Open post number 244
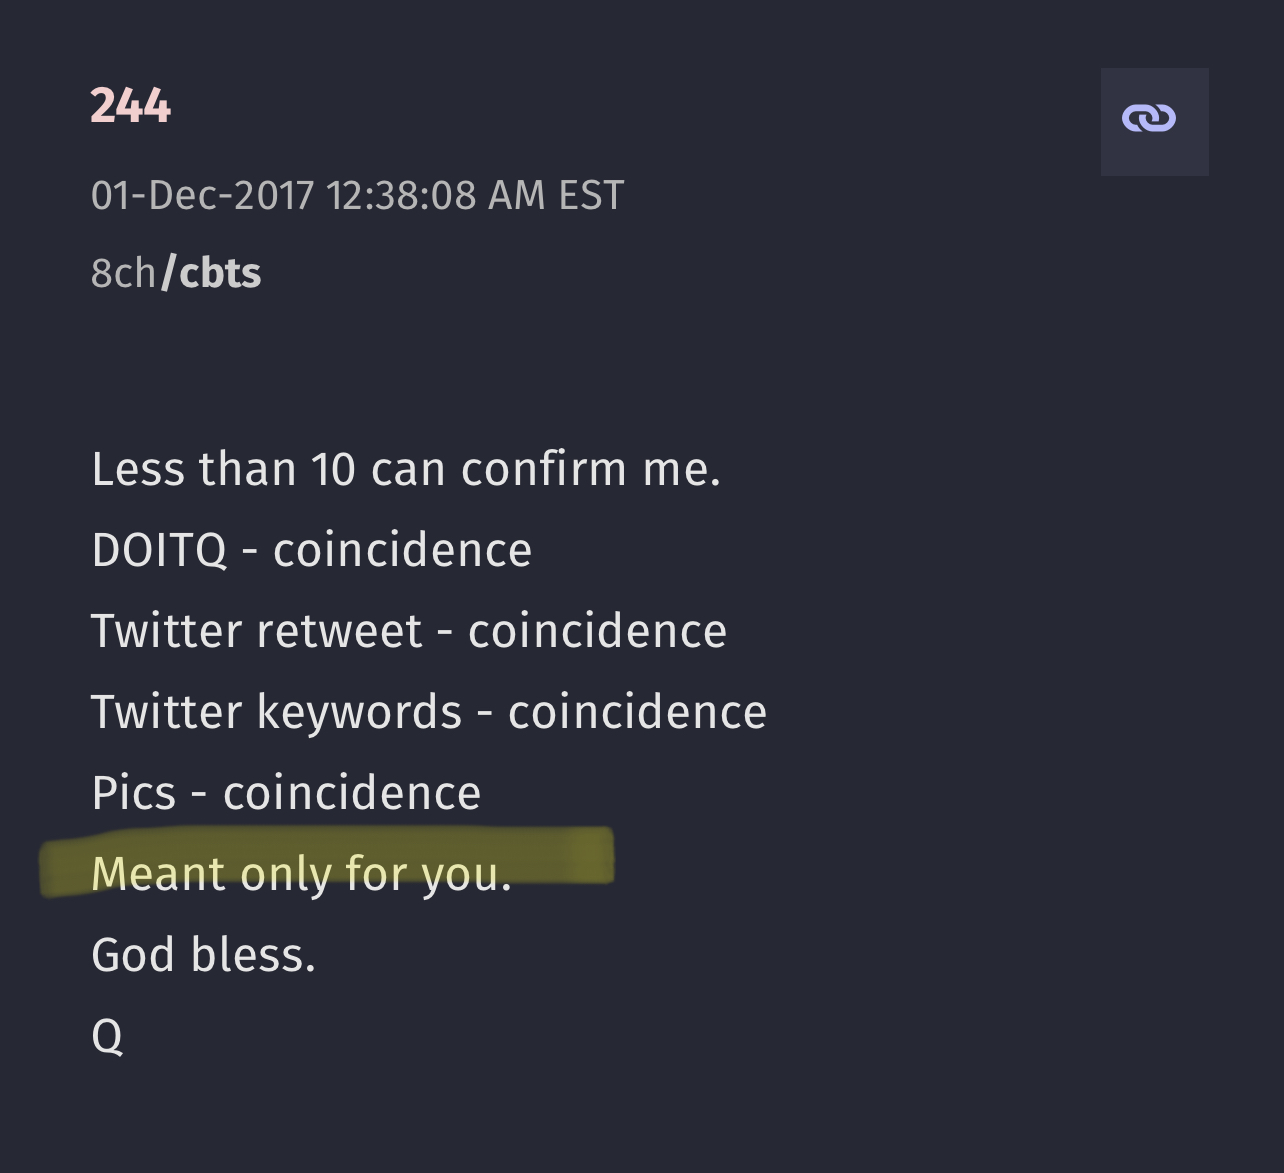 click(130, 105)
